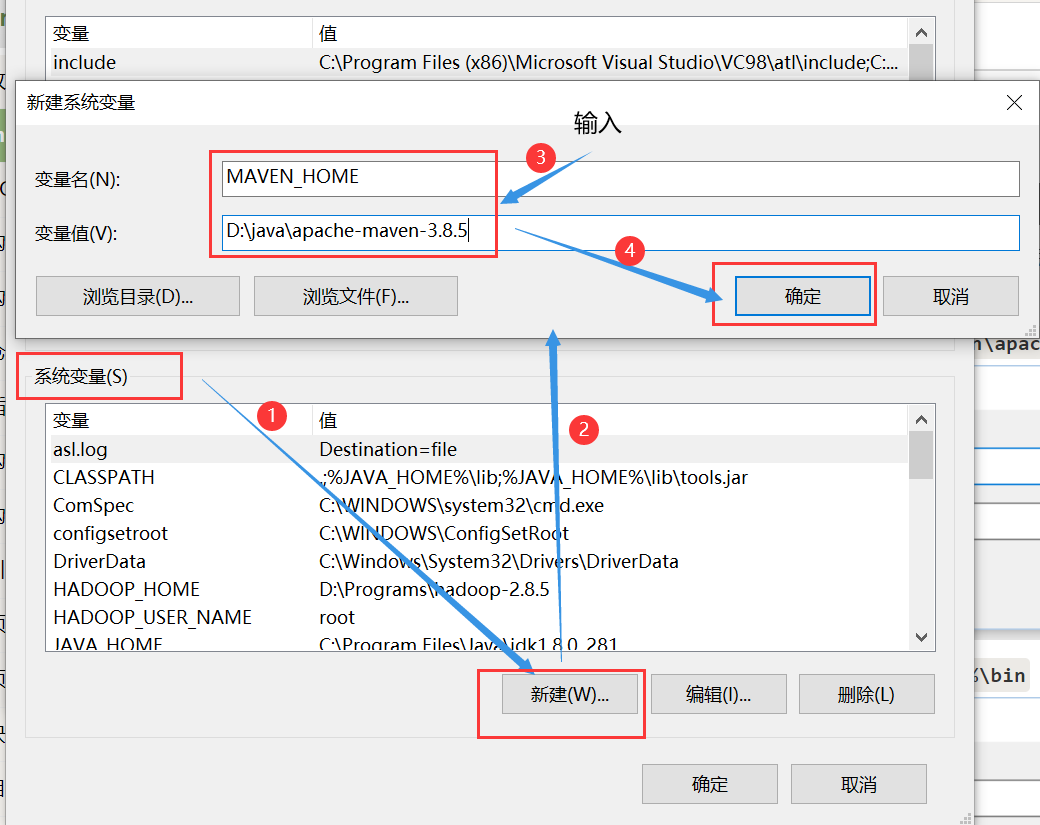This screenshot has width=1040, height=825.
Task: Select the HADOOP_USER_NAME variable row
Action: [x=479, y=617]
